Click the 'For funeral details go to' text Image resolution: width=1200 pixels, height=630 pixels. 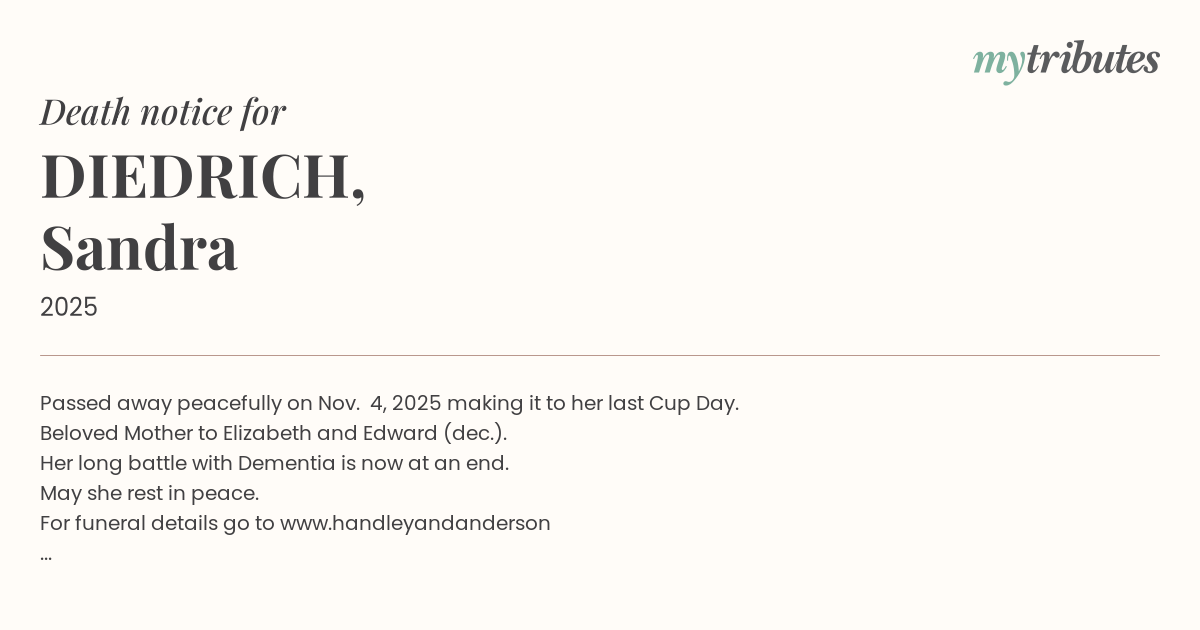(157, 523)
